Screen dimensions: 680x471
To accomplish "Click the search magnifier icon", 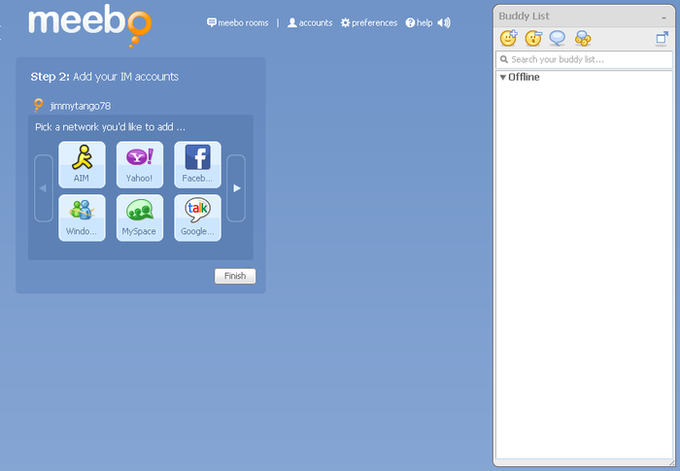I will [504, 59].
